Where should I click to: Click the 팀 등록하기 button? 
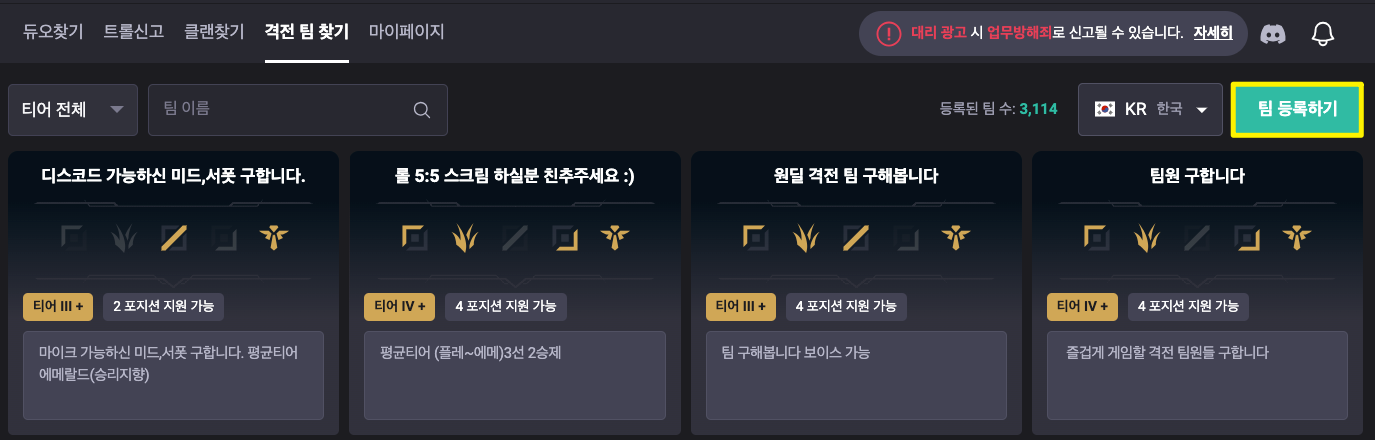[x=1297, y=109]
